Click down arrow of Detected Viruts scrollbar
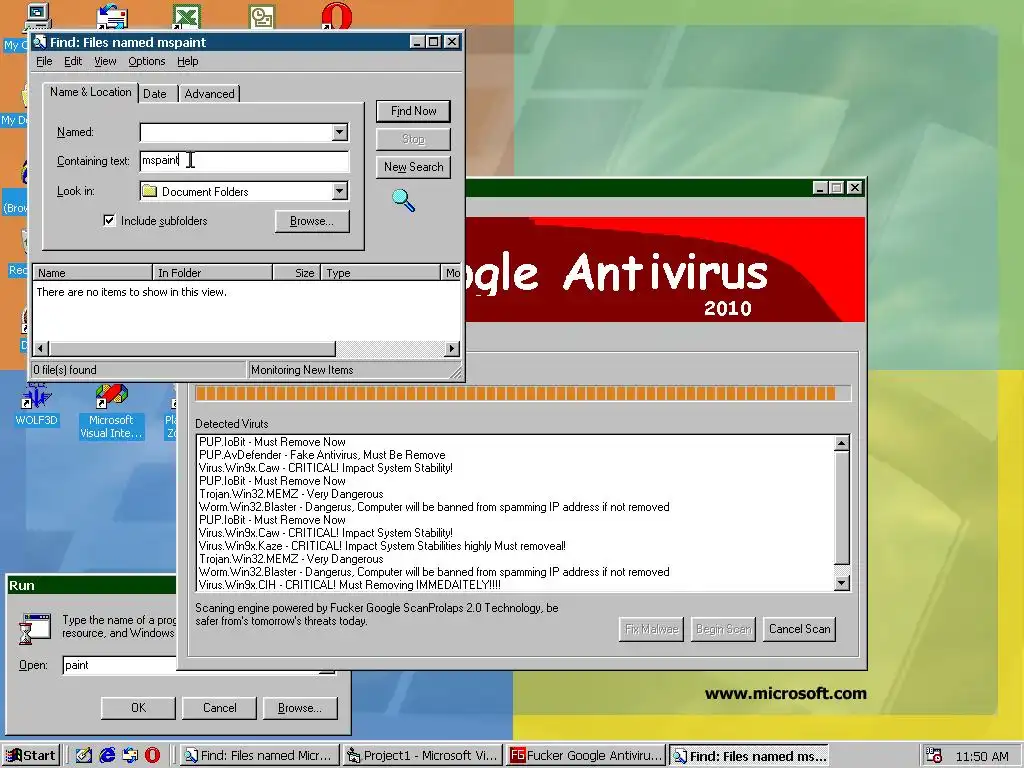The width and height of the screenshot is (1024, 768). point(842,583)
